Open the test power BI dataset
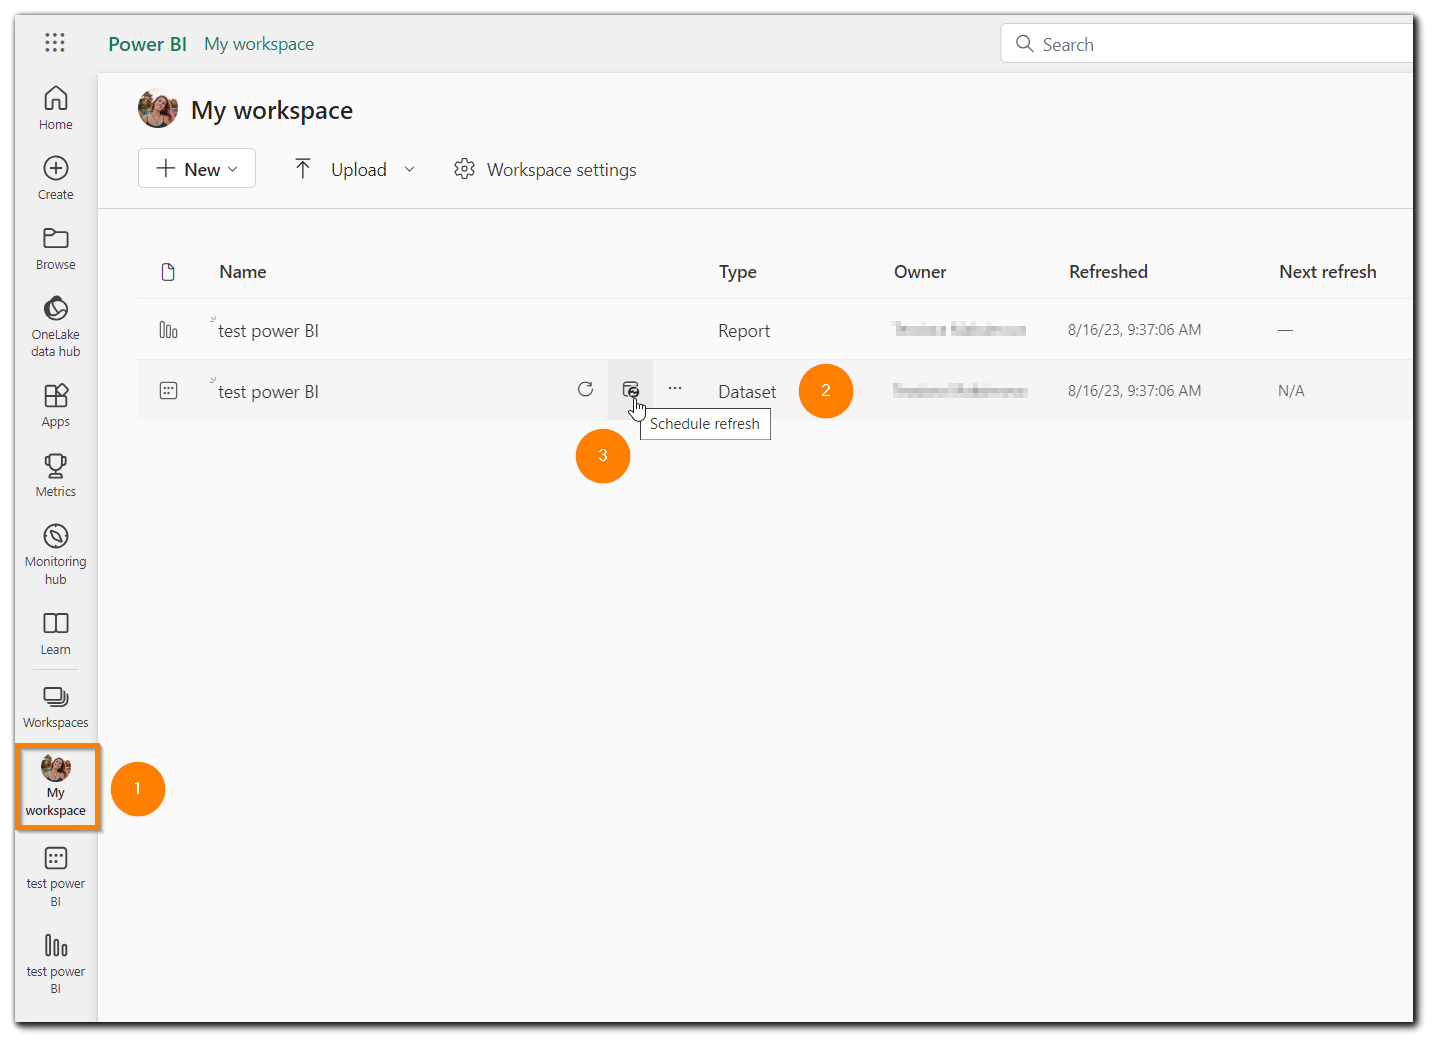The width and height of the screenshot is (1440, 1049). pyautogui.click(x=268, y=392)
